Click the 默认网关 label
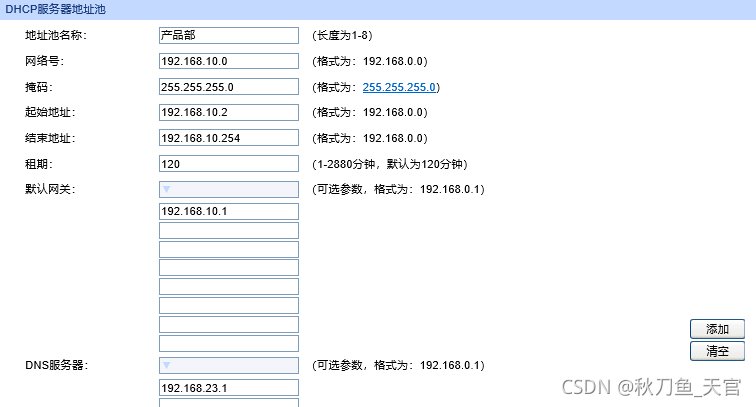This screenshot has width=756, height=407. (50, 189)
